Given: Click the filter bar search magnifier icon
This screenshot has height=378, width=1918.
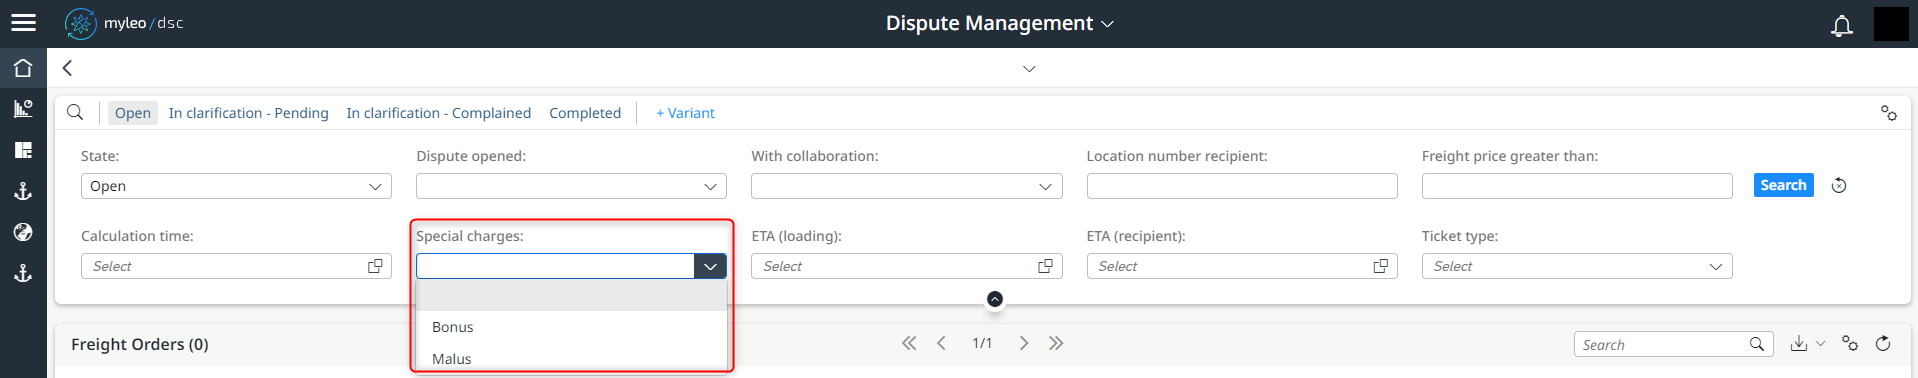Looking at the screenshot, I should click(x=75, y=112).
